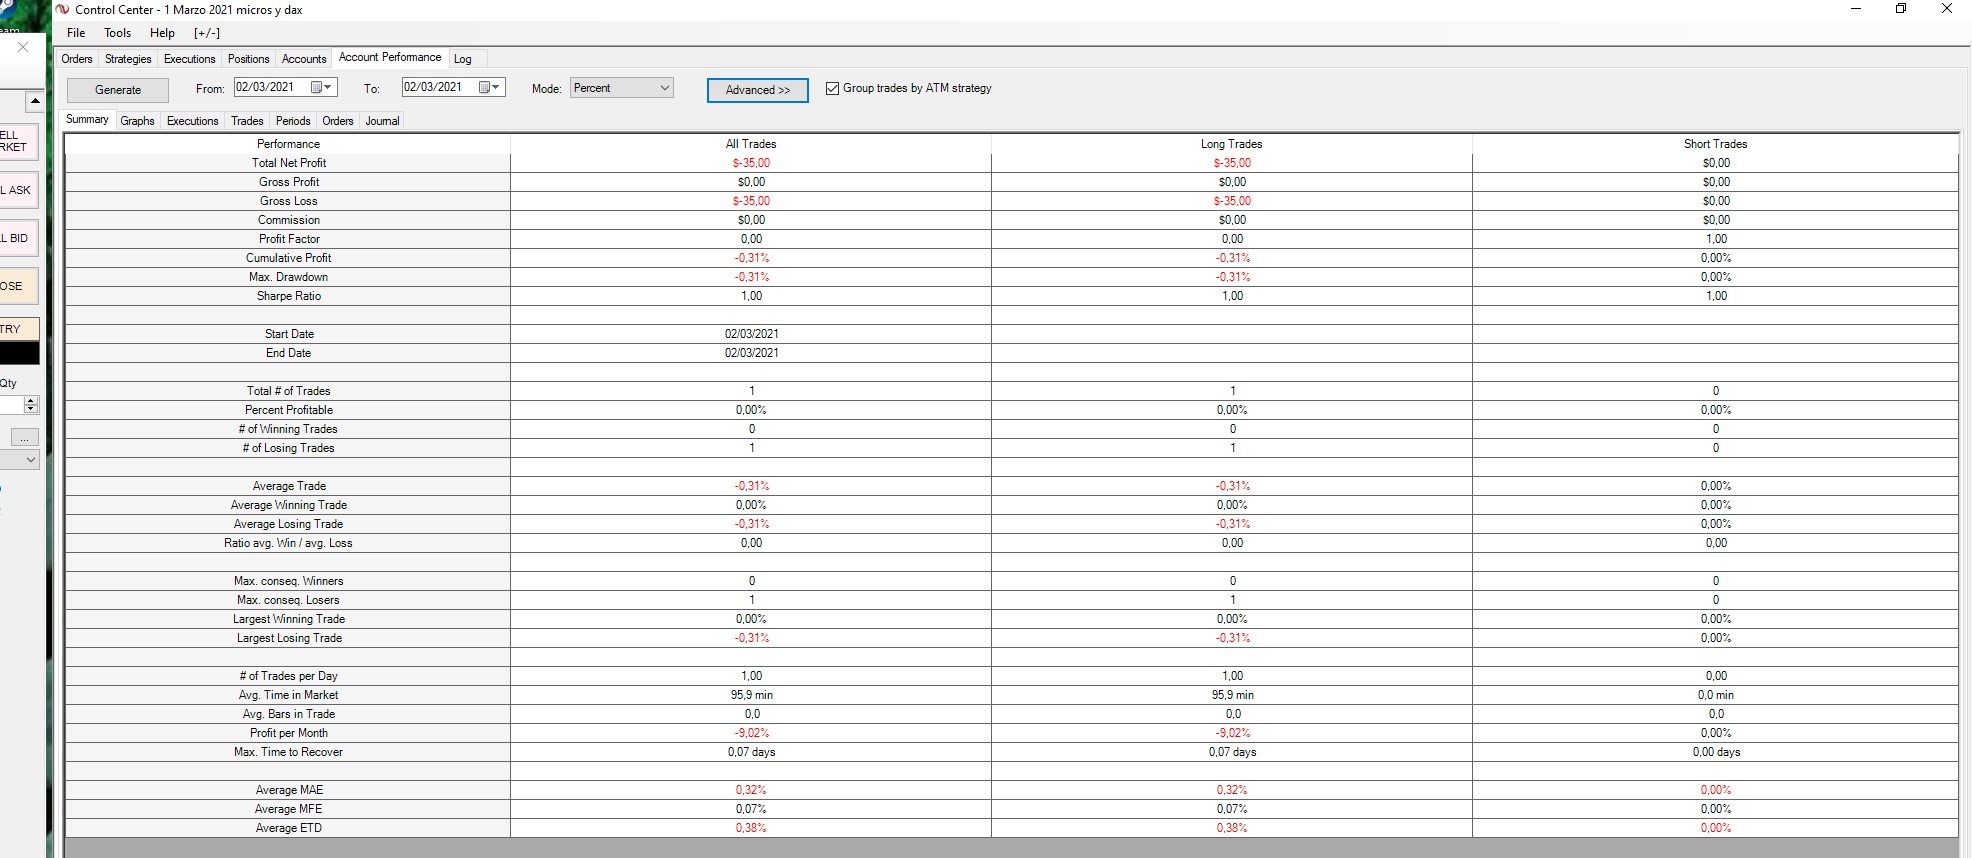Click the Gross Profit row label

coord(289,182)
